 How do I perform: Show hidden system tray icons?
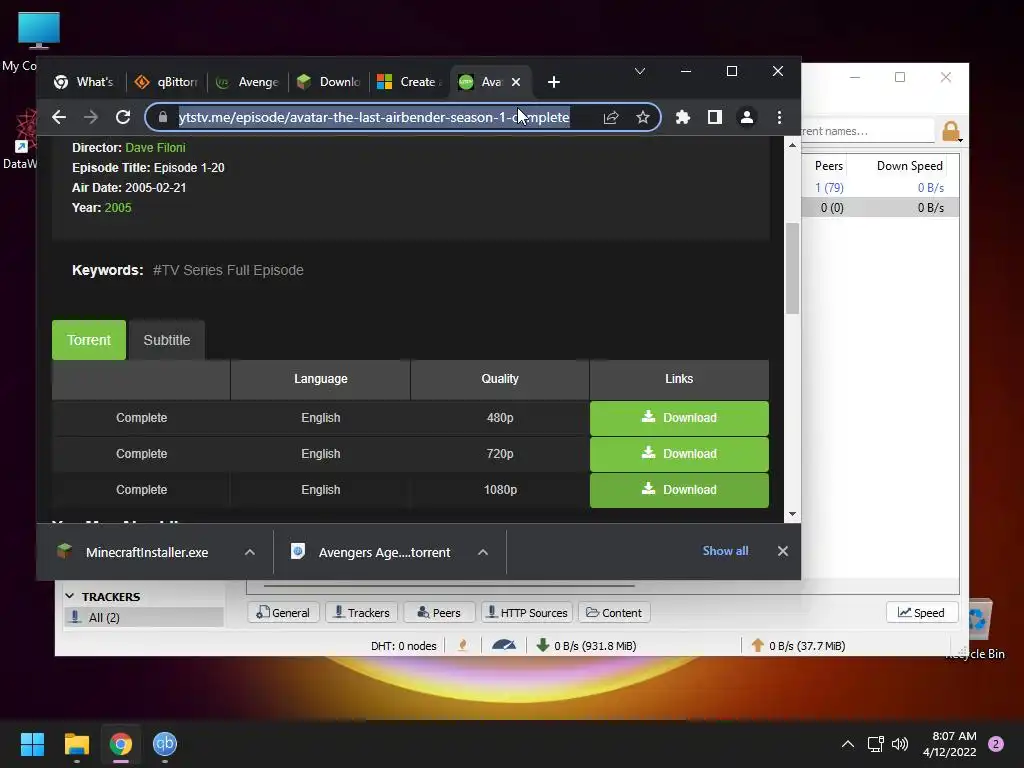point(847,744)
